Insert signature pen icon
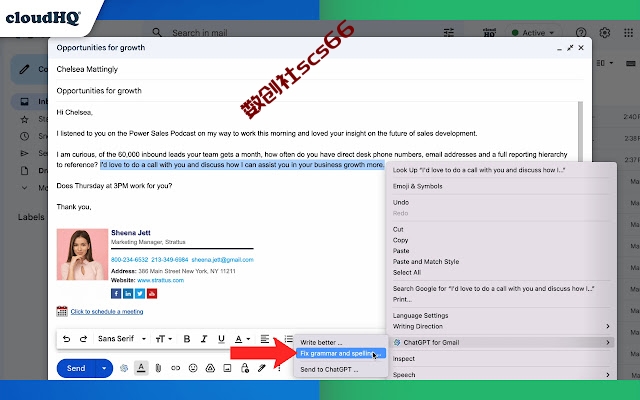Viewport: 640px width, 400px height. coord(262,368)
